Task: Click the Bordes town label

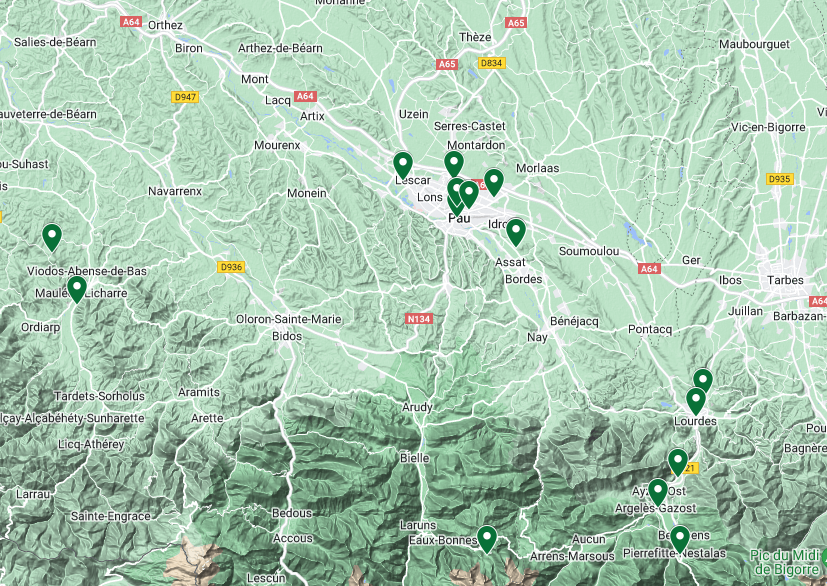Action: 523,279
